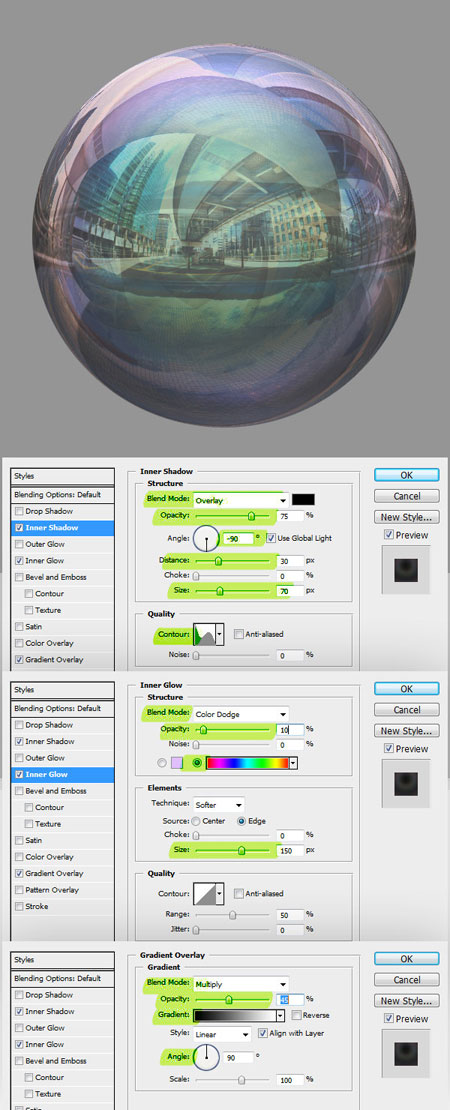Screen dimensions: 450x1110
Task: Click the black-to-white gradient bar in Gradient Overlay
Action: click(x=235, y=1015)
